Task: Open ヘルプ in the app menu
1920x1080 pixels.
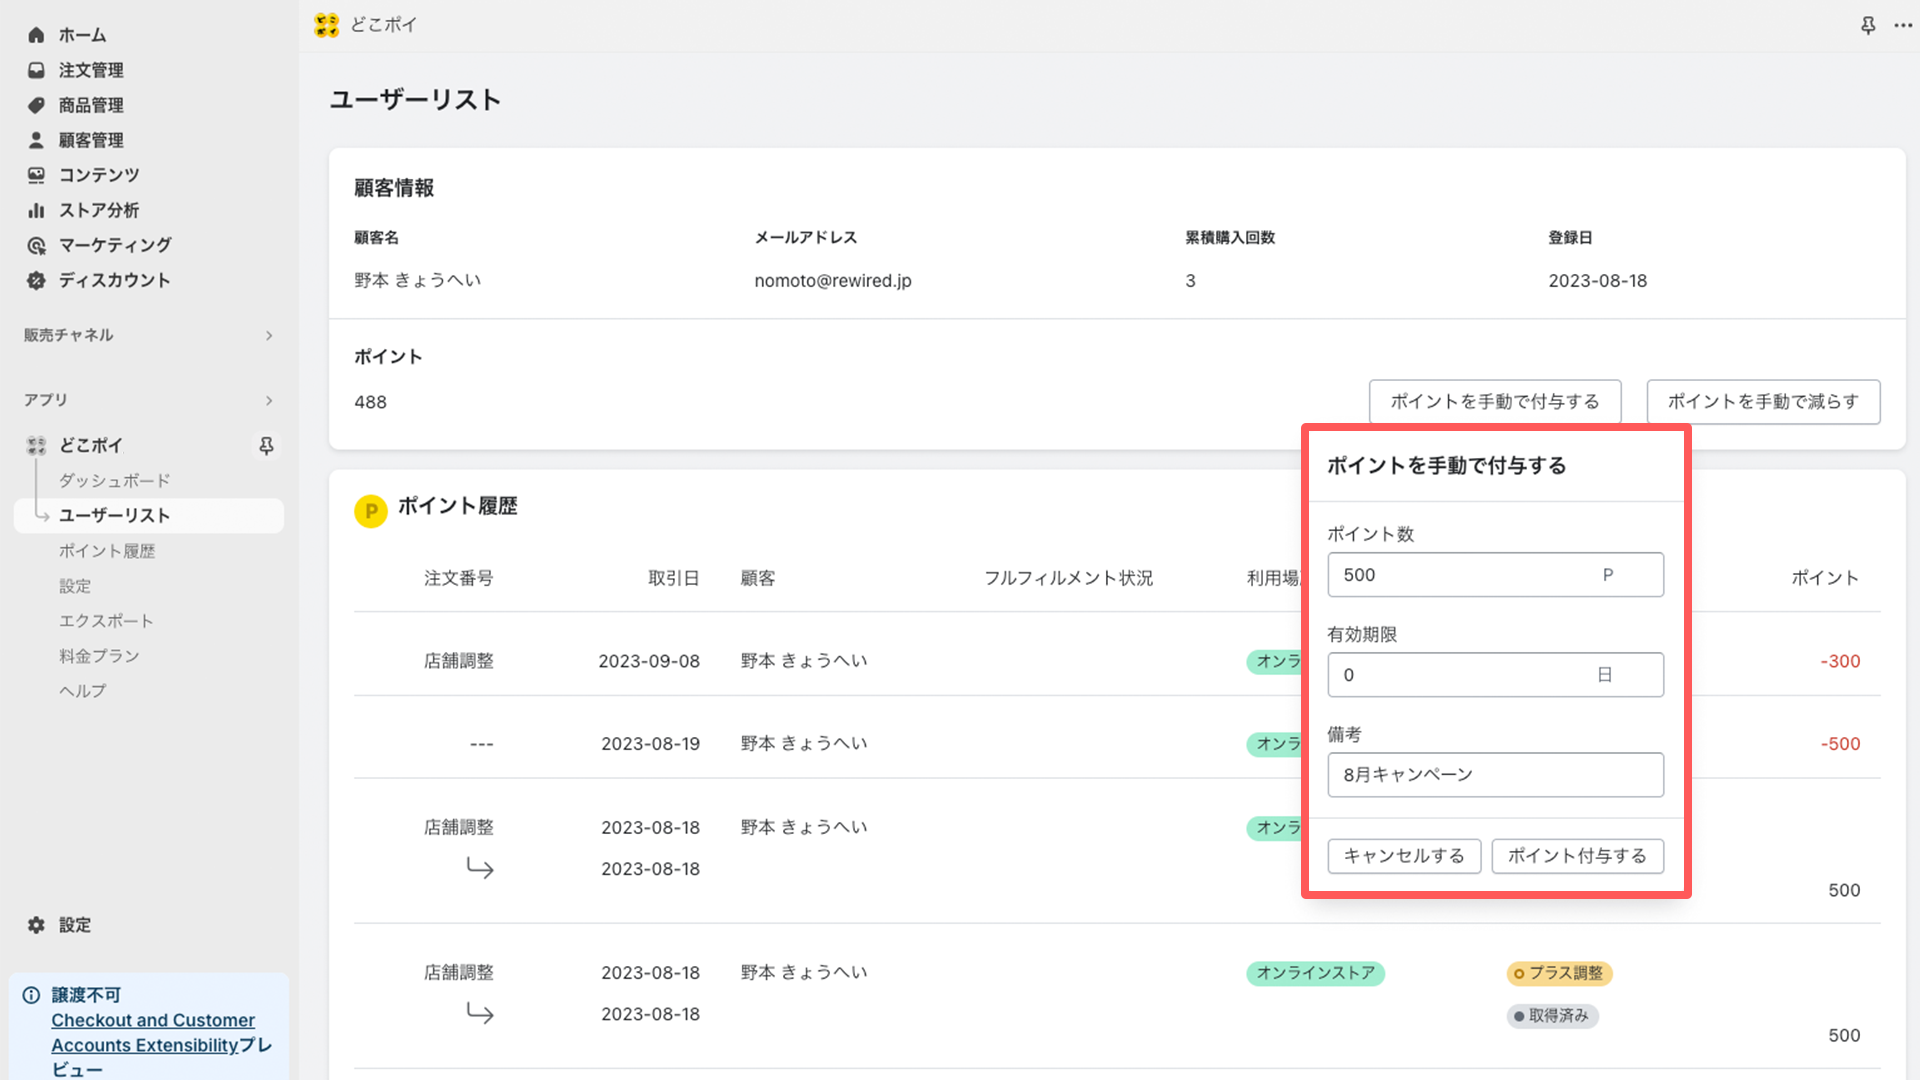Action: [x=82, y=691]
